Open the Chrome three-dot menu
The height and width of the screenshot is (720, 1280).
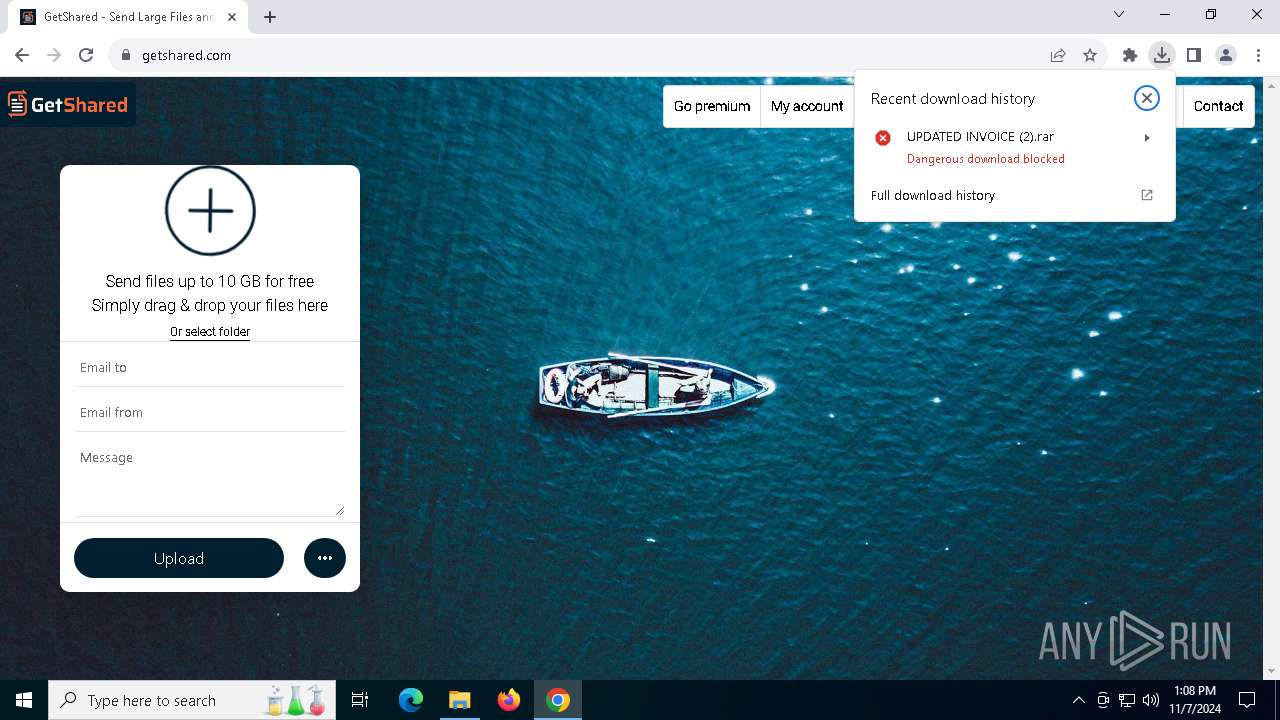(x=1258, y=55)
